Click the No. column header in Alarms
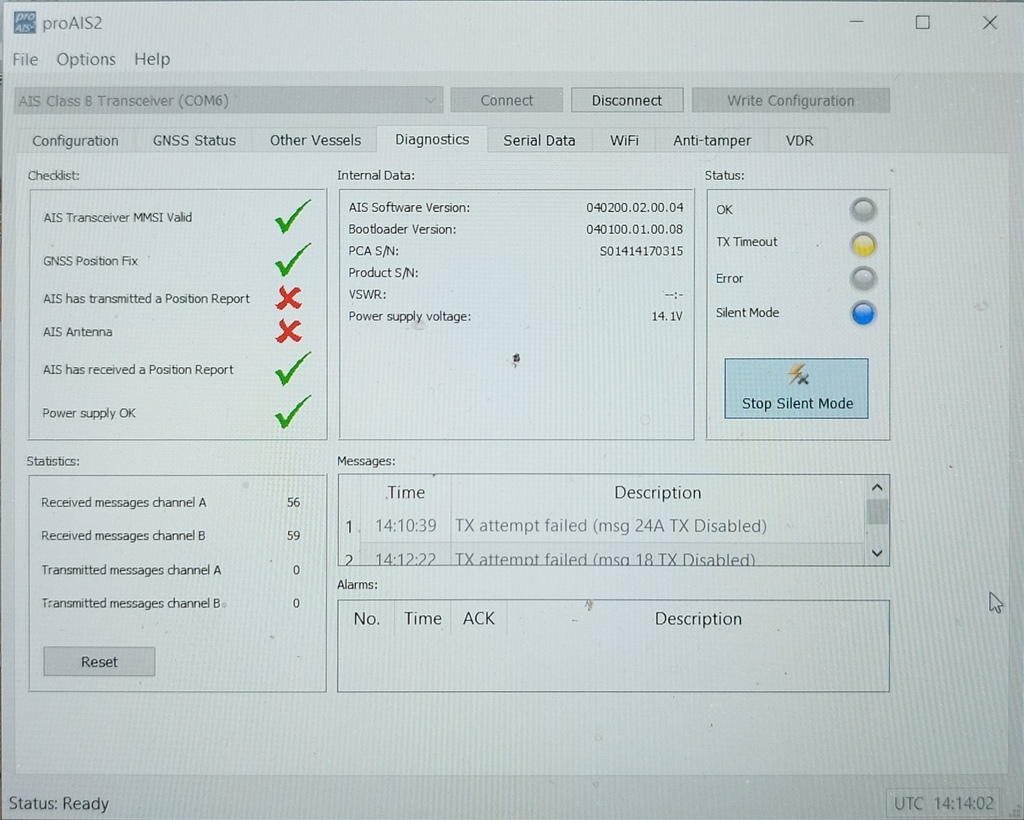Image resolution: width=1024 pixels, height=820 pixels. click(x=366, y=618)
